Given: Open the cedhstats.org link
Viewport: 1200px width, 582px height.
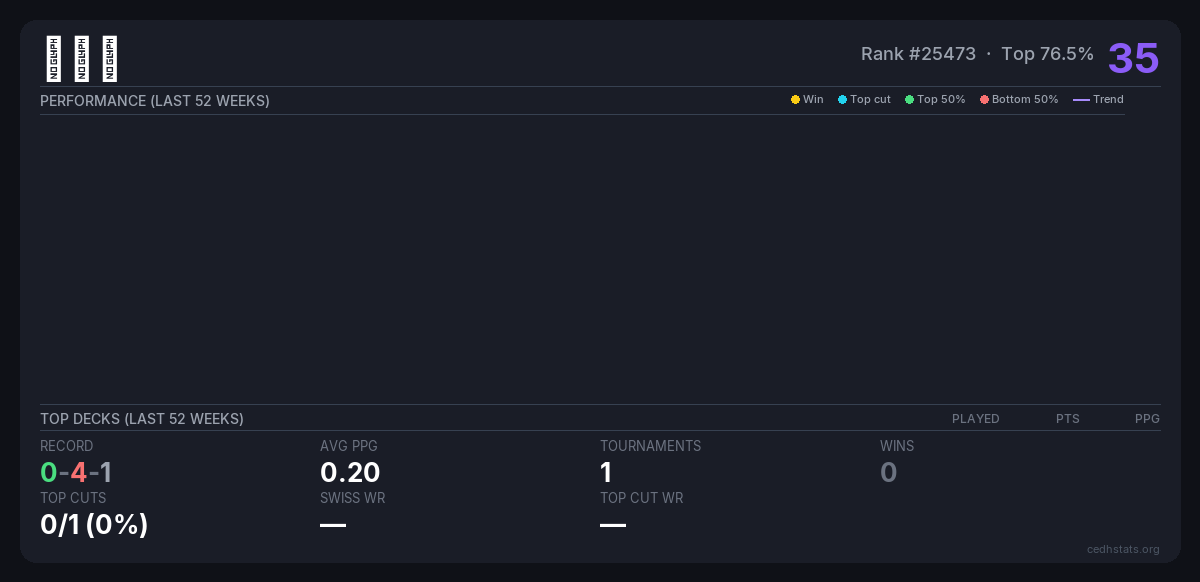Looking at the screenshot, I should (1123, 549).
